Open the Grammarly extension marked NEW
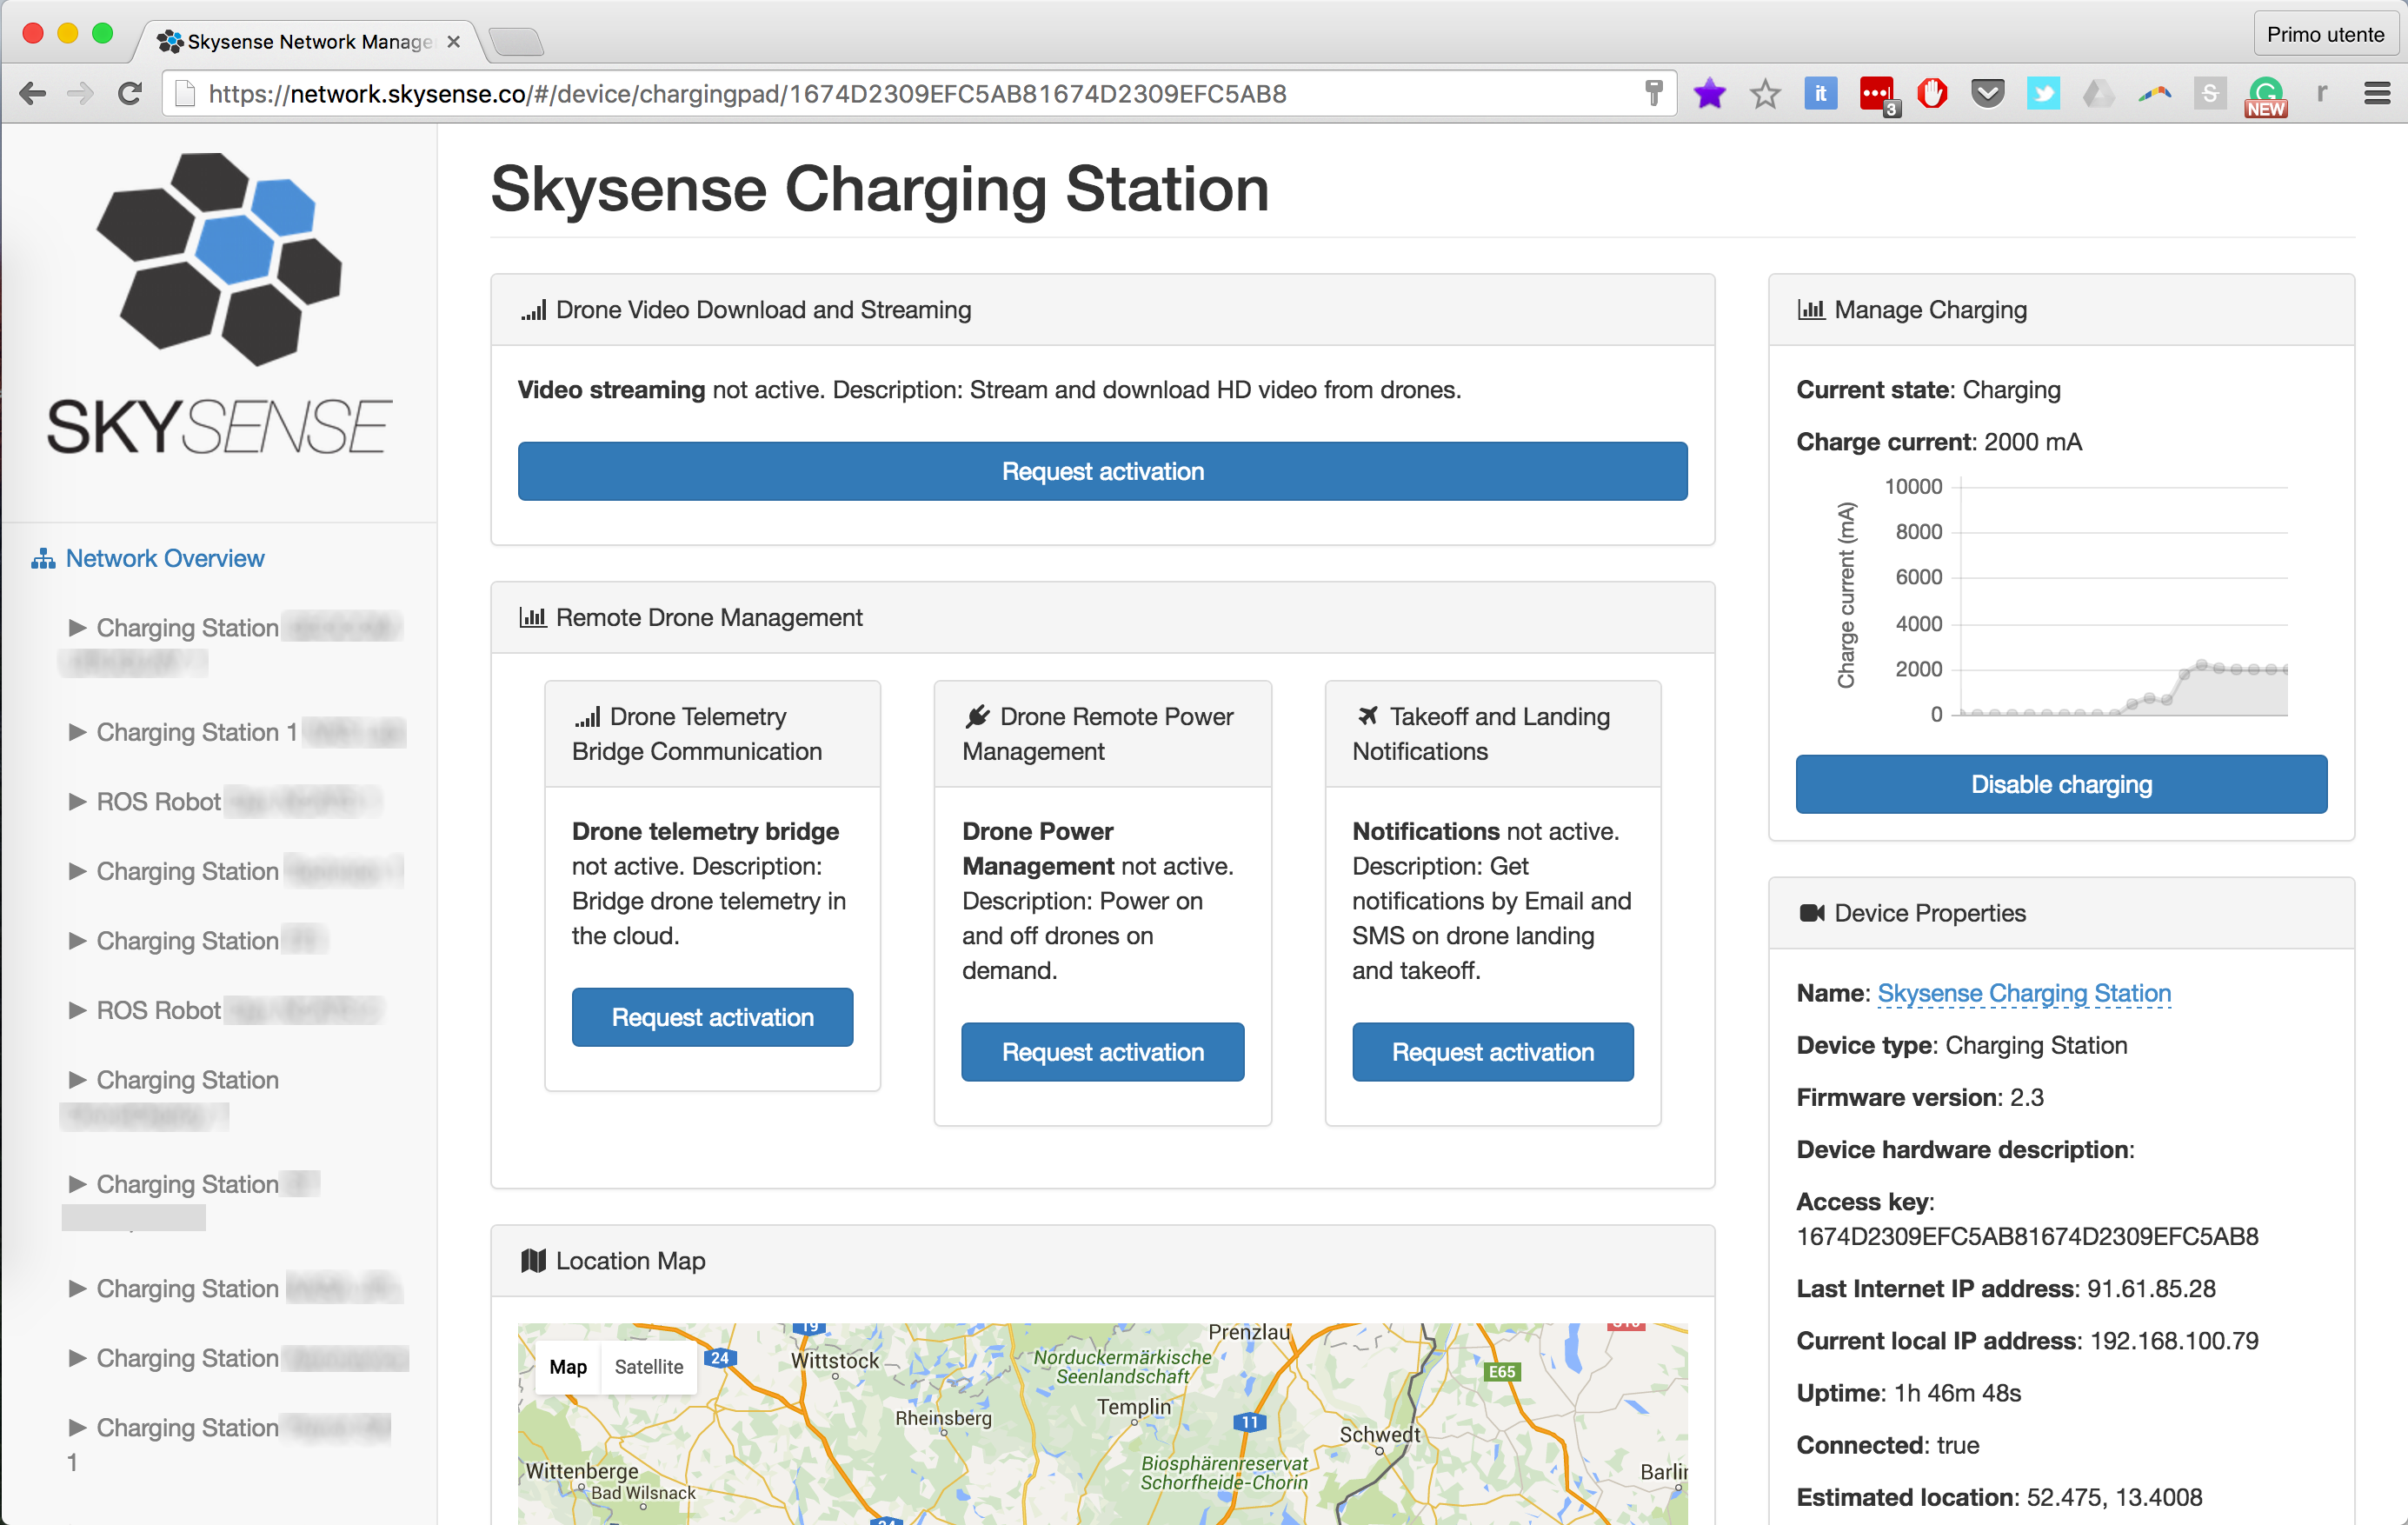 click(2266, 97)
